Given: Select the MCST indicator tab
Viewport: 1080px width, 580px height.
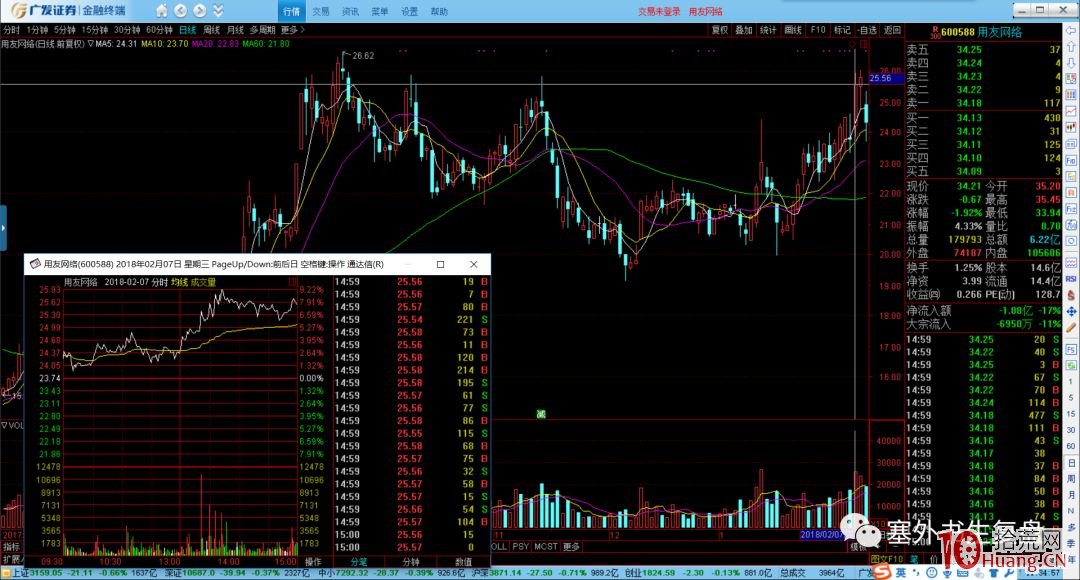Looking at the screenshot, I should 546,546.
